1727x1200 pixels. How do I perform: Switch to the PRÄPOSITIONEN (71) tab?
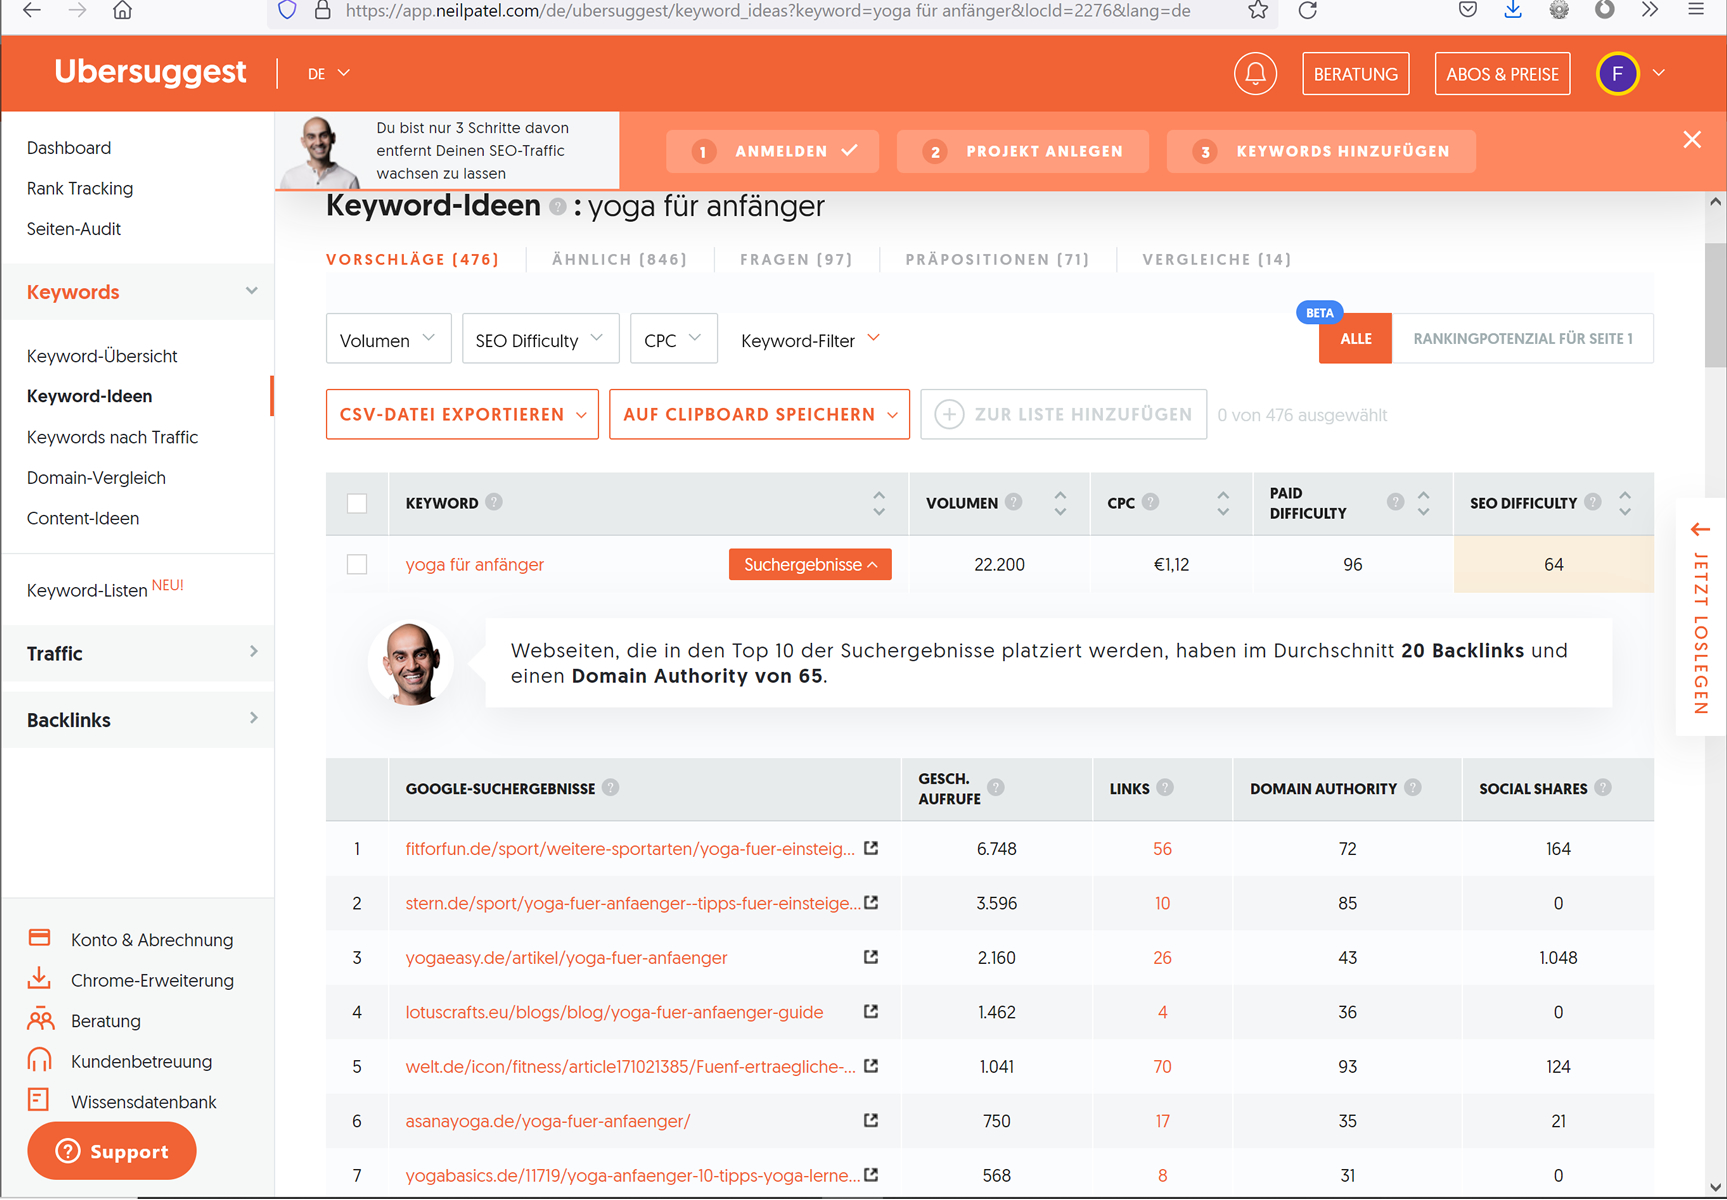[997, 259]
